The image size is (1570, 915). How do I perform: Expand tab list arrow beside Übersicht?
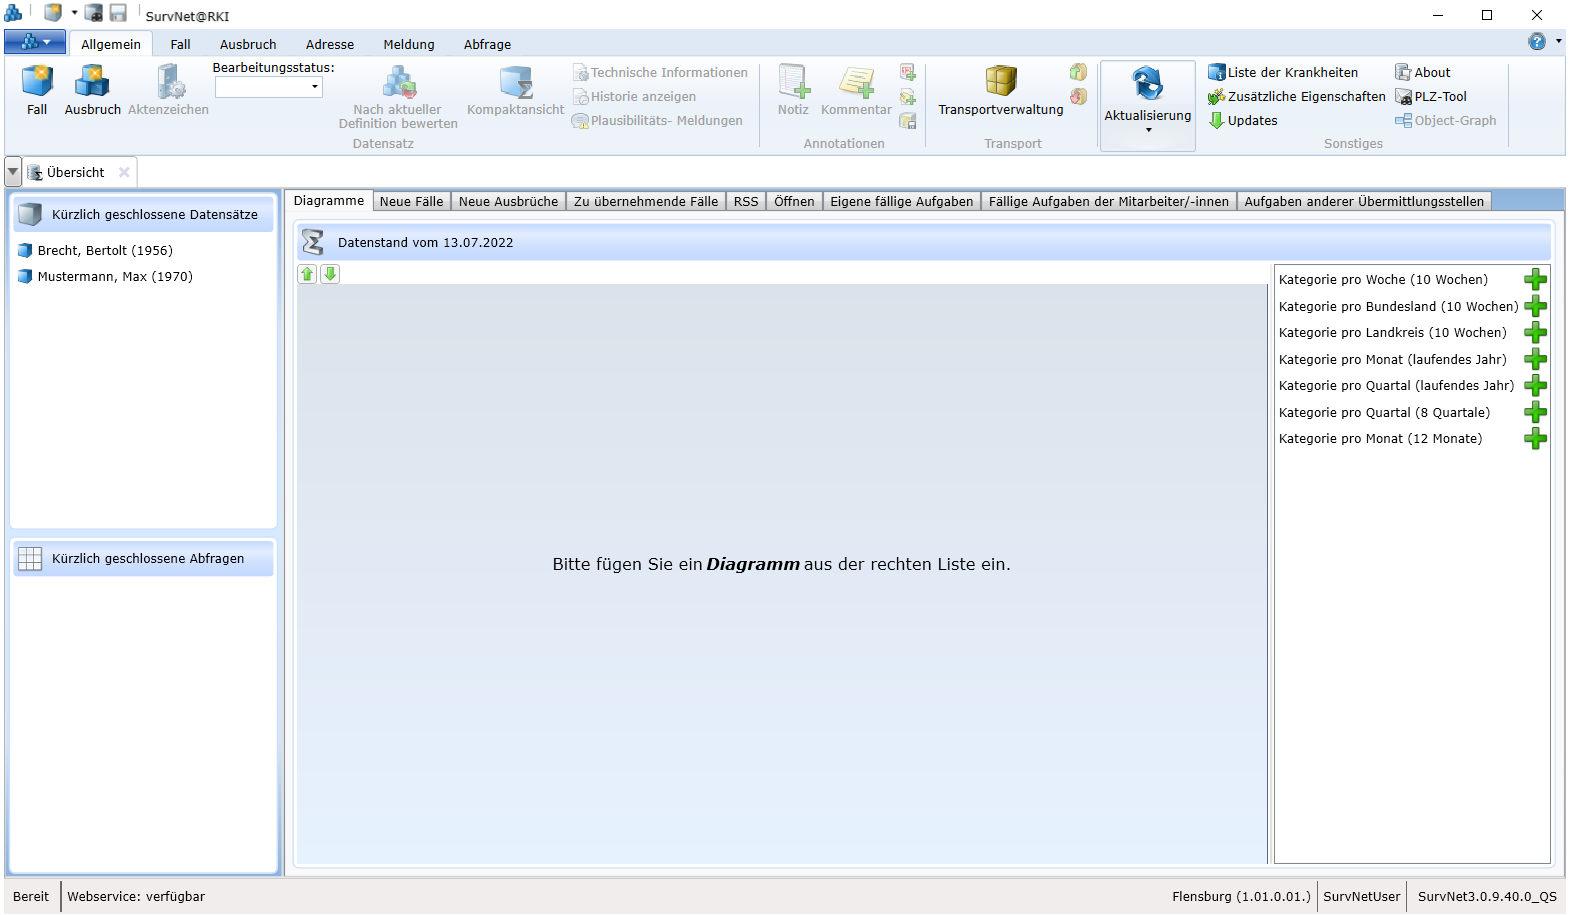click(x=13, y=172)
